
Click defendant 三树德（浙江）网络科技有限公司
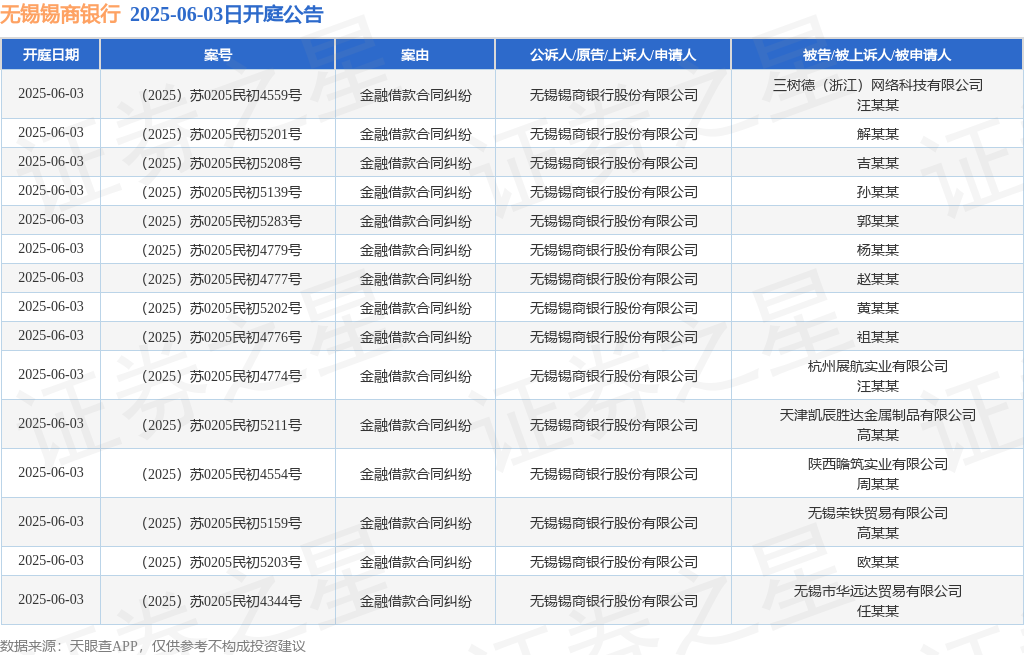878,85
